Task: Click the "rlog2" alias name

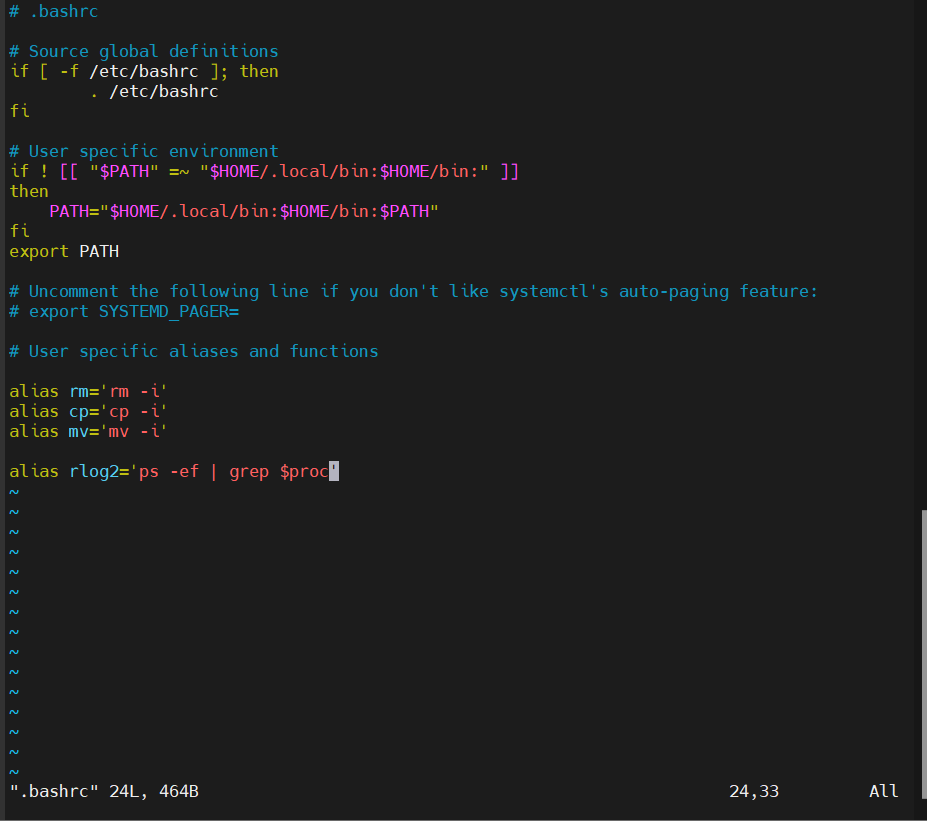Action: coord(94,472)
